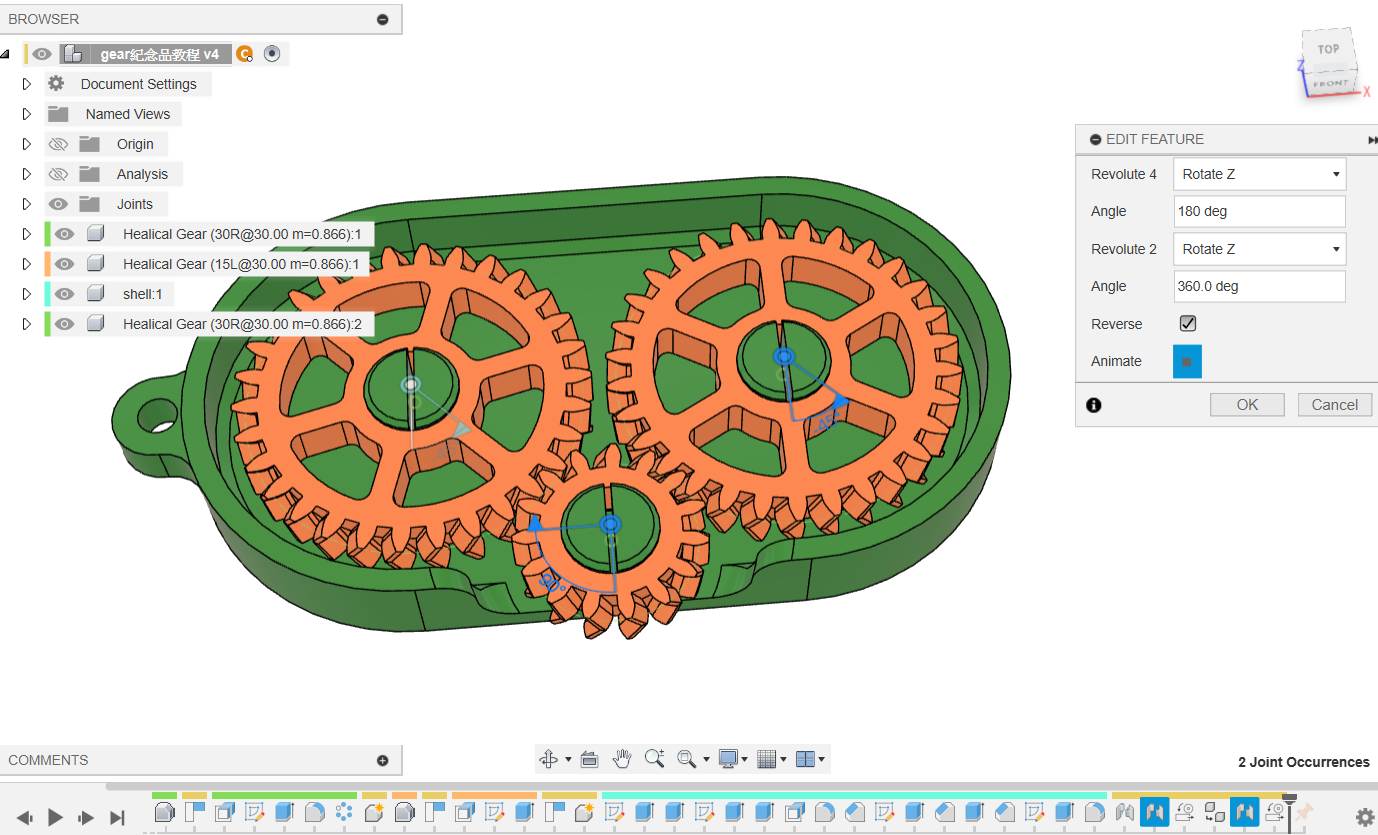This screenshot has height=835, width=1378.
Task: Select the Pan hand tool
Action: 622,759
